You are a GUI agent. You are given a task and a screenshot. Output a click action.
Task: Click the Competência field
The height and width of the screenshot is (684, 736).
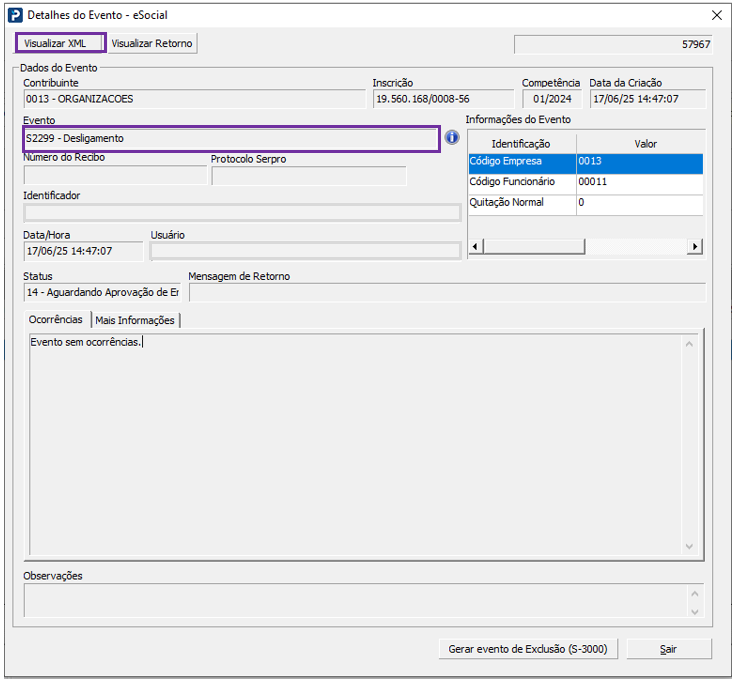point(552,99)
